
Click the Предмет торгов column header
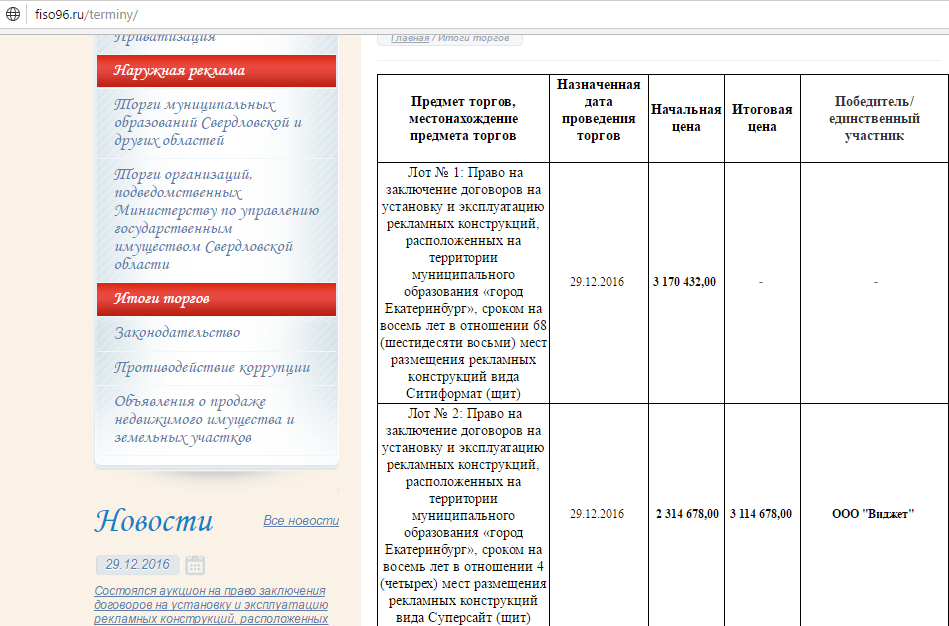463,119
